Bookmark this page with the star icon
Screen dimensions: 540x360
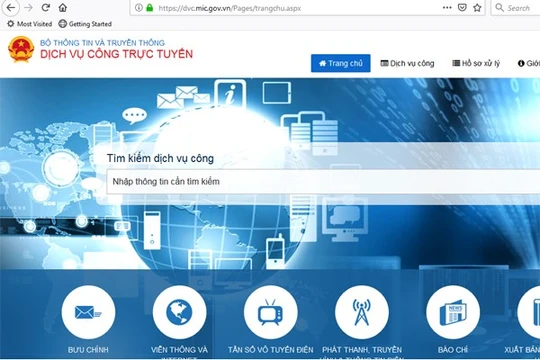click(x=477, y=8)
